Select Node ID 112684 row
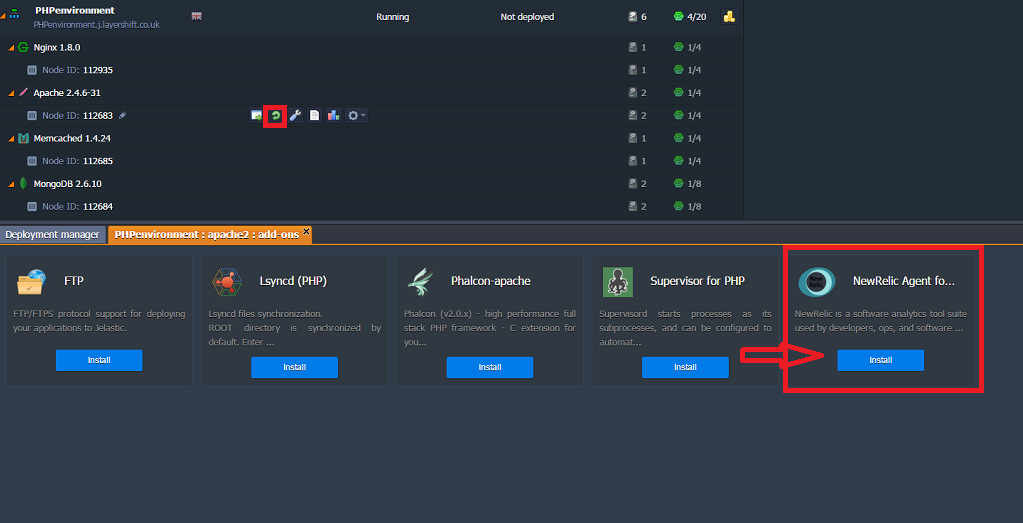Viewport: 1023px width, 523px height. coord(372,206)
